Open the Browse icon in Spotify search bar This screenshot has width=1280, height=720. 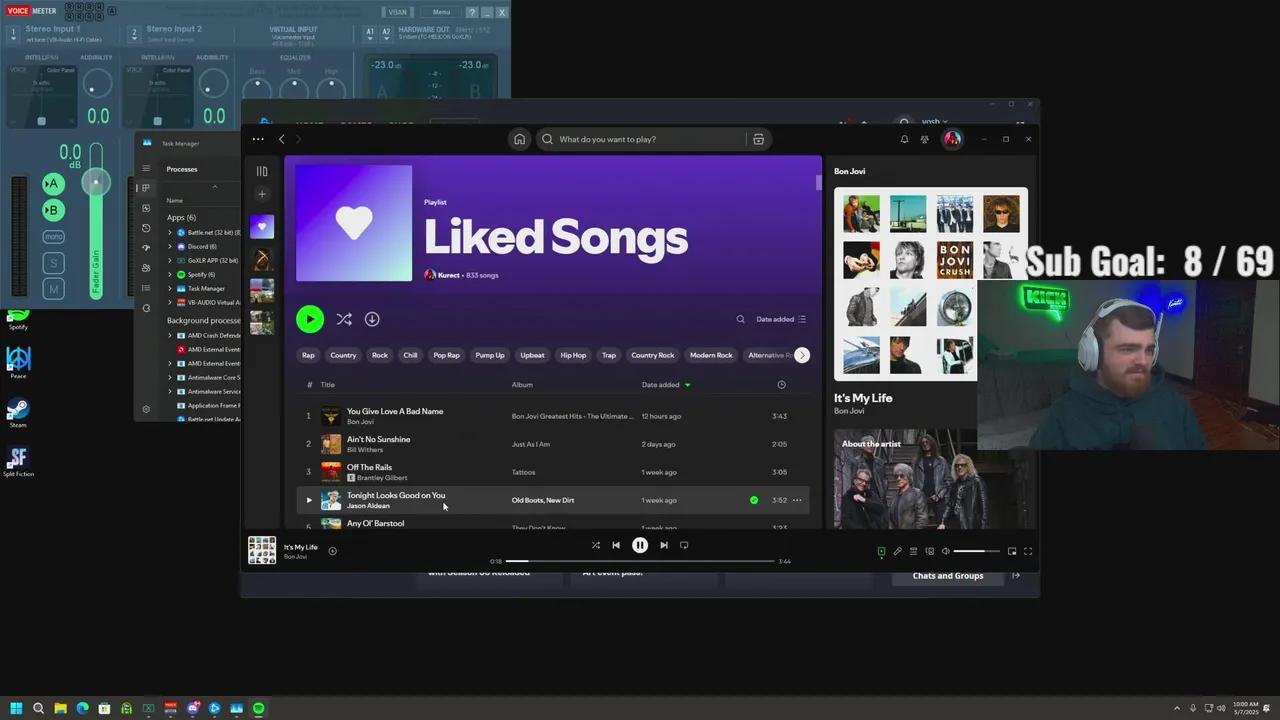[x=758, y=139]
